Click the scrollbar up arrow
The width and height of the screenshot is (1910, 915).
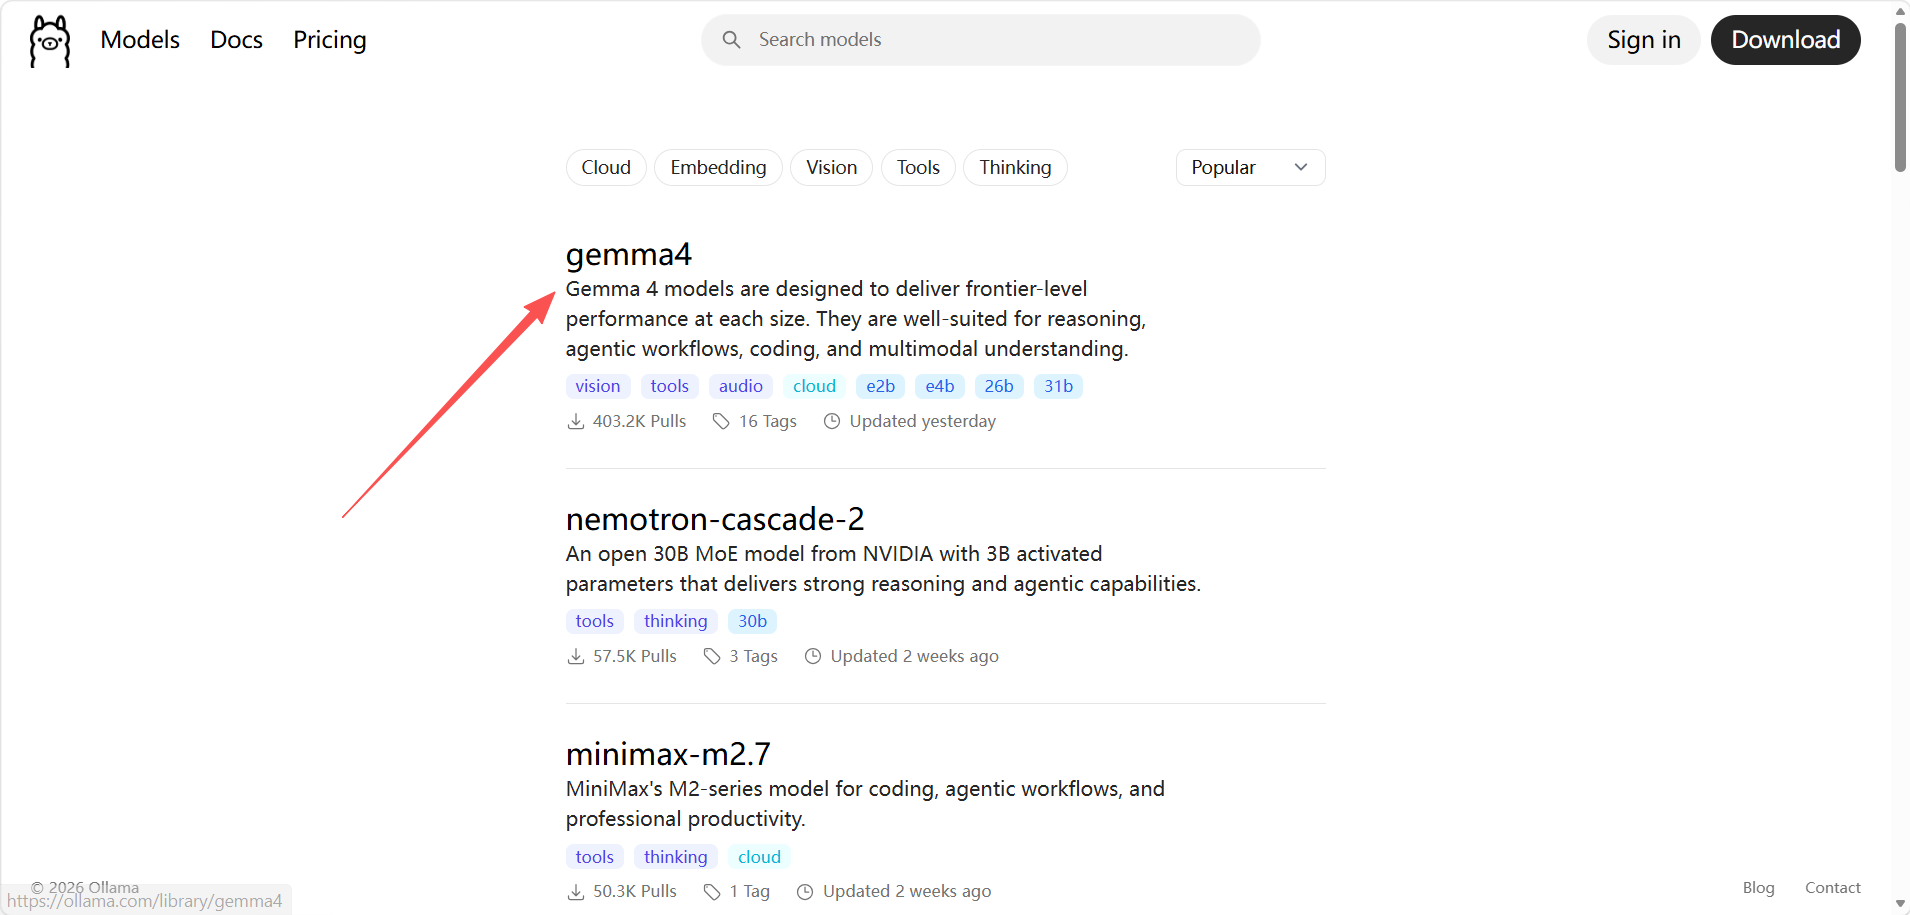(1900, 10)
